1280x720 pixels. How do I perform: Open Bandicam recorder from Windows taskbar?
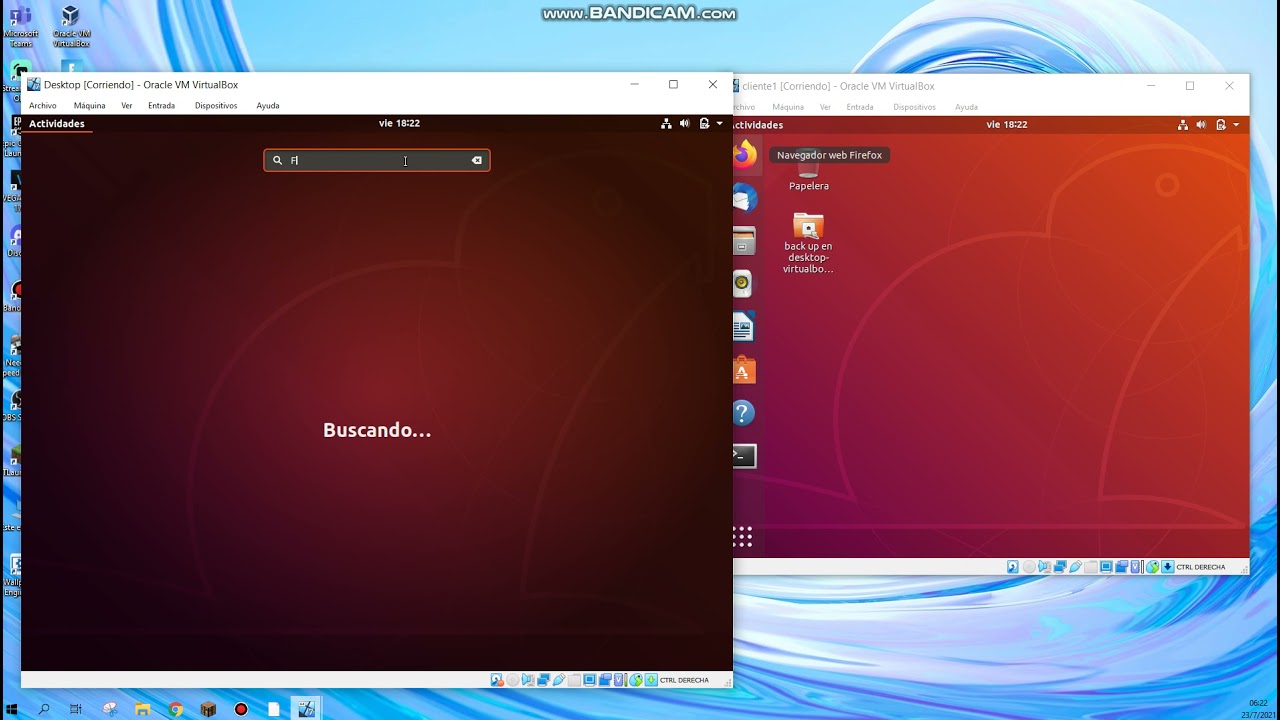click(241, 709)
